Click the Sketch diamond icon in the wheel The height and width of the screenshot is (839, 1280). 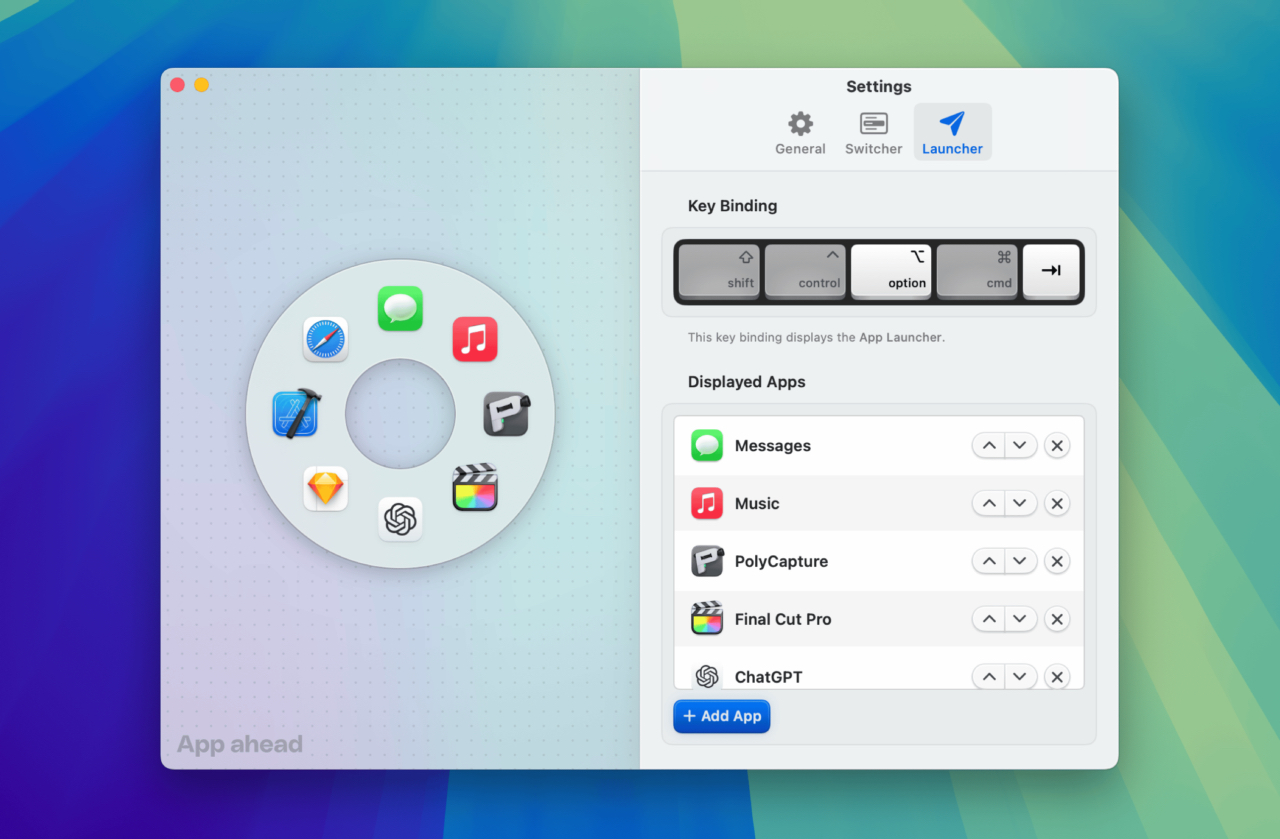(325, 488)
